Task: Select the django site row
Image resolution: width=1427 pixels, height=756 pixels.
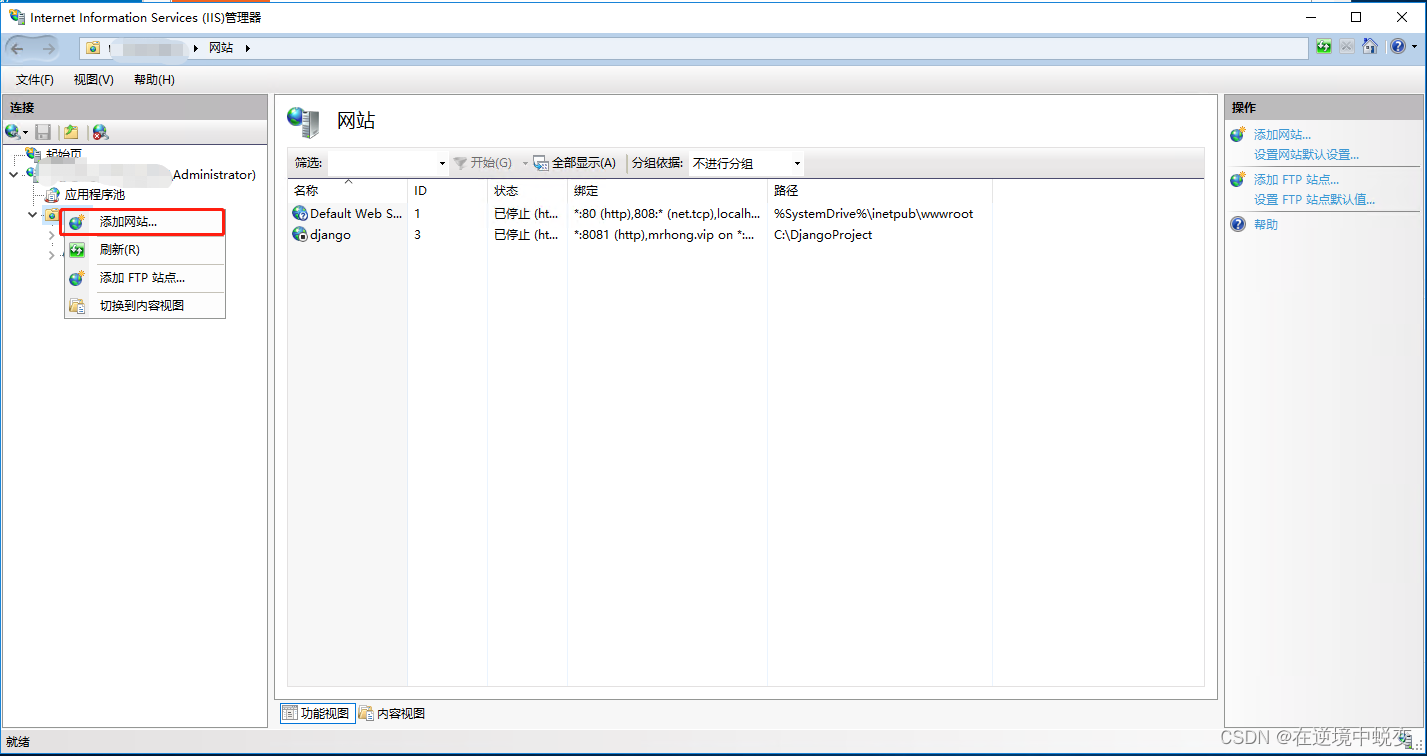Action: [x=640, y=234]
